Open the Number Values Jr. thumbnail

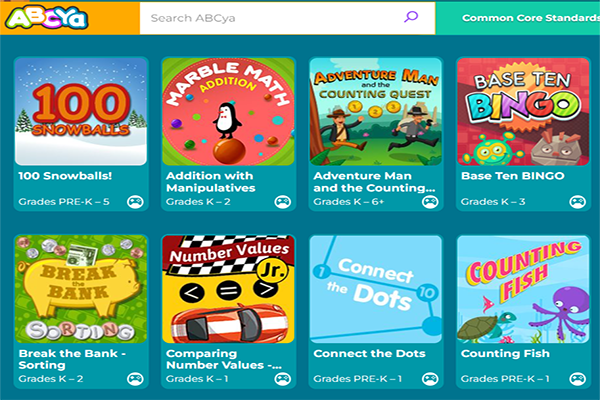point(228,288)
